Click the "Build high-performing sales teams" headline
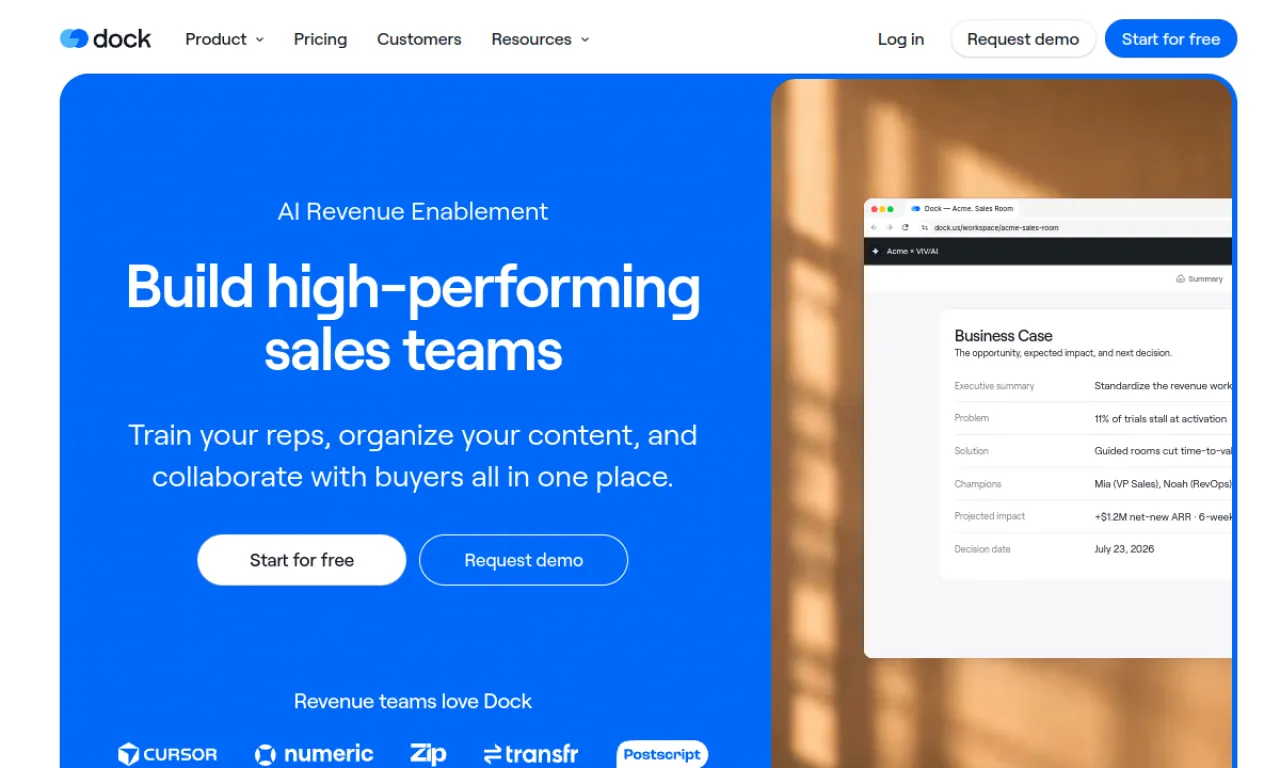Image resolution: width=1280 pixels, height=768 pixels. coord(413,318)
